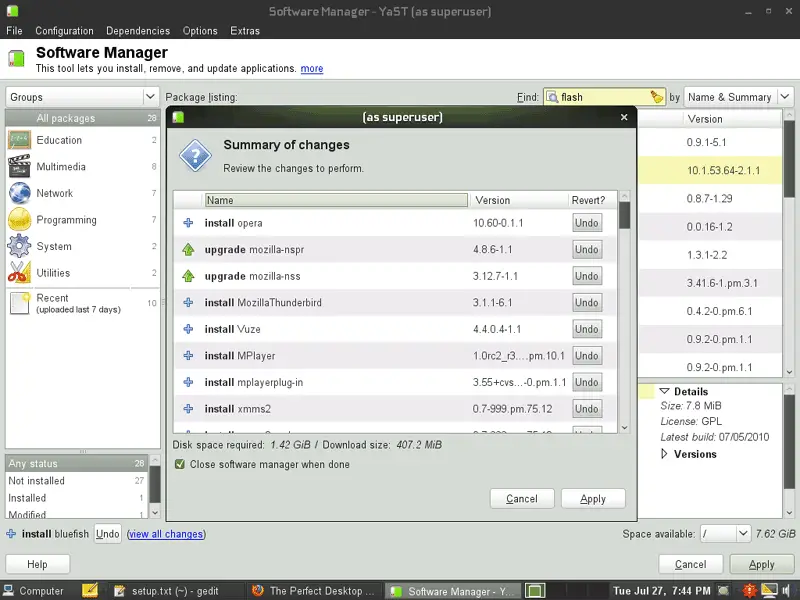The height and width of the screenshot is (600, 800).
Task: Undo the mozilla-nspr upgrade
Action: pos(587,249)
